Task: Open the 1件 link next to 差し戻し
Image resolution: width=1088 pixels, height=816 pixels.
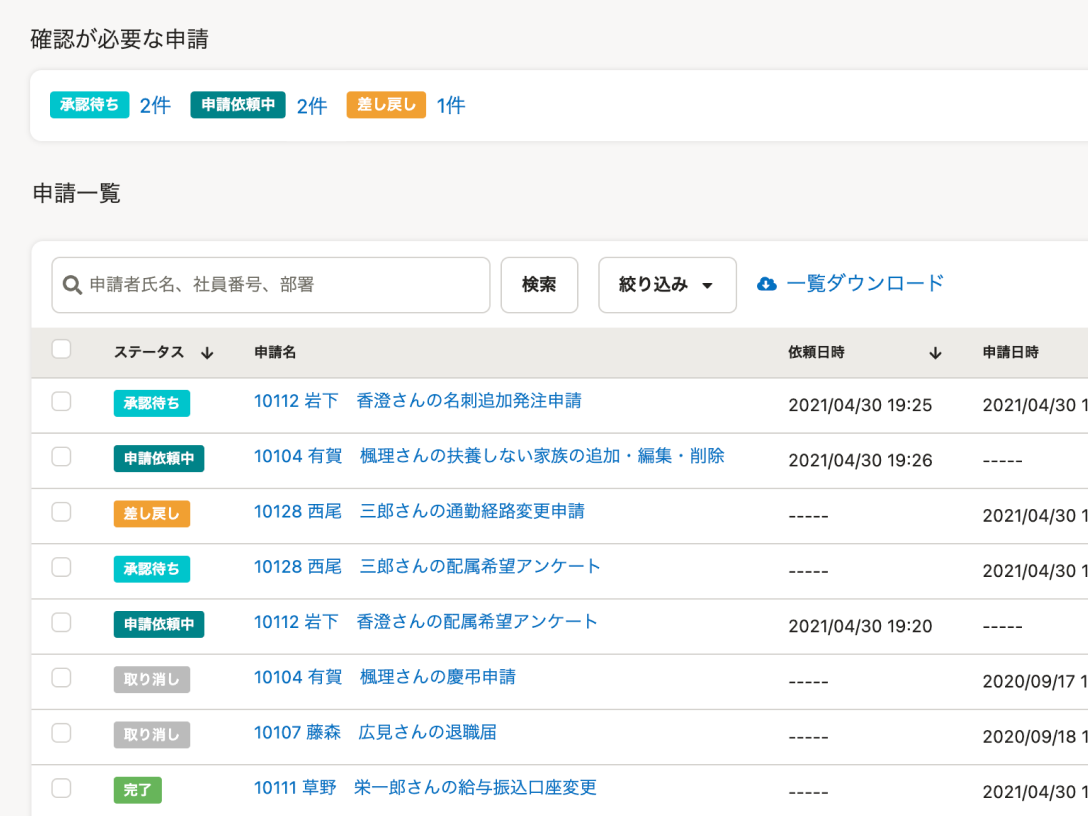Action: tap(451, 105)
